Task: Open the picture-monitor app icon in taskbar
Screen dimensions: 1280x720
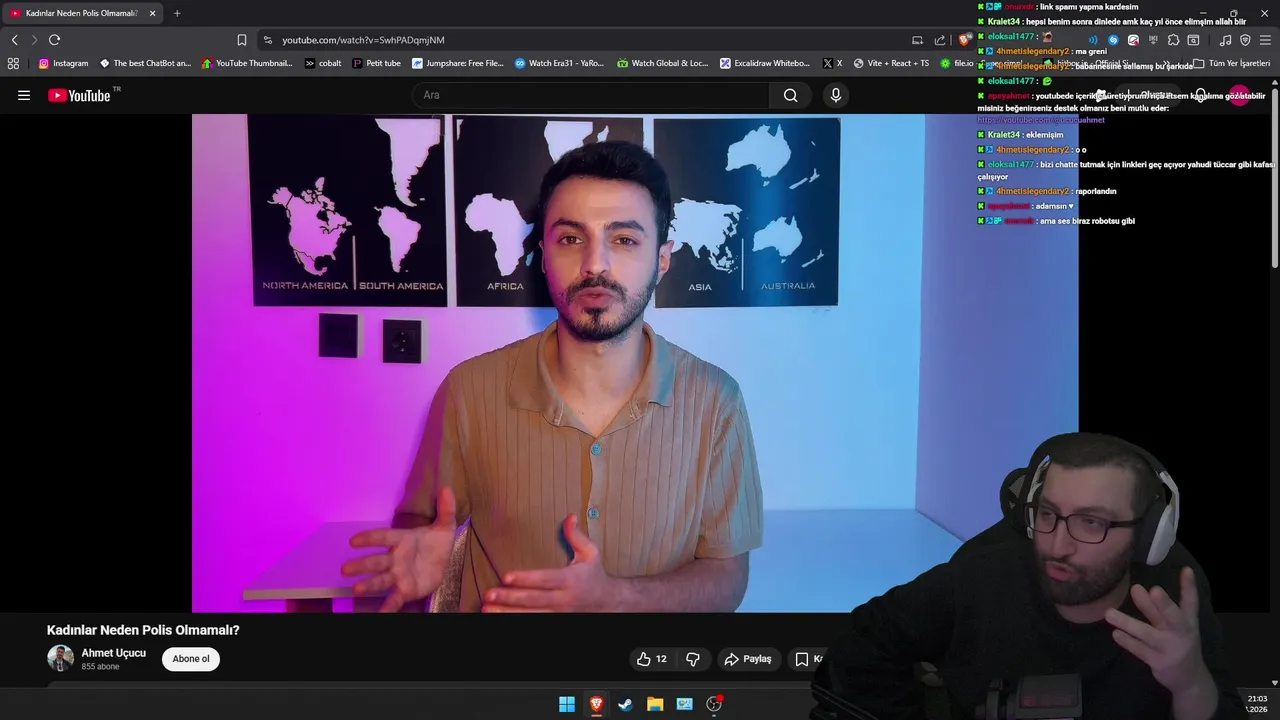Action: click(x=684, y=704)
